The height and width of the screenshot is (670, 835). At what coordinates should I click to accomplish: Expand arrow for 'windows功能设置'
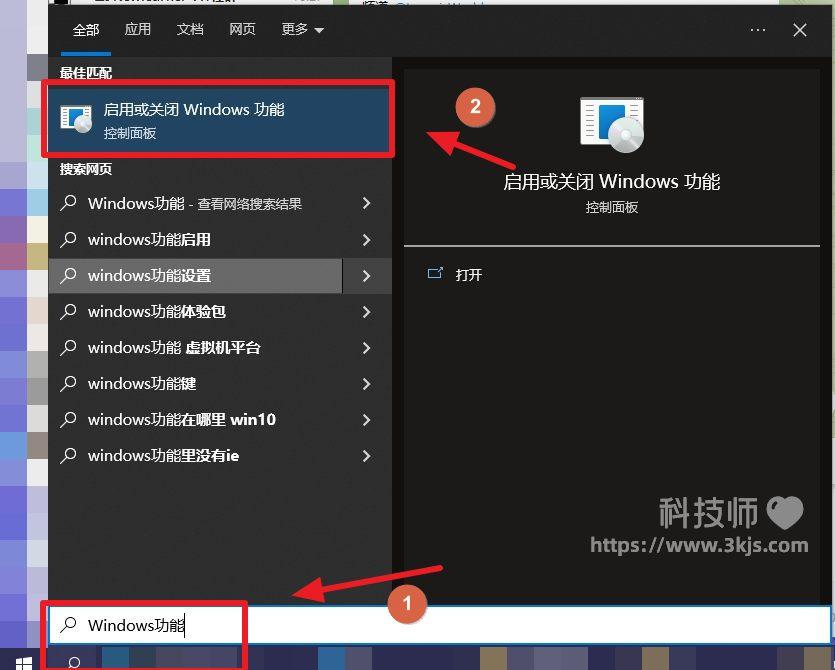tap(366, 276)
